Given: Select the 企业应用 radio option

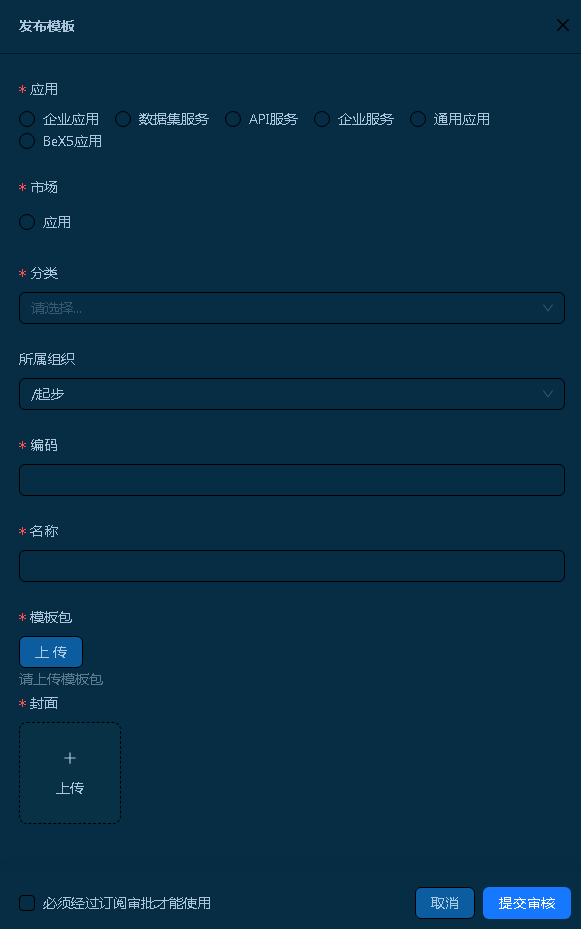Looking at the screenshot, I should (27, 119).
